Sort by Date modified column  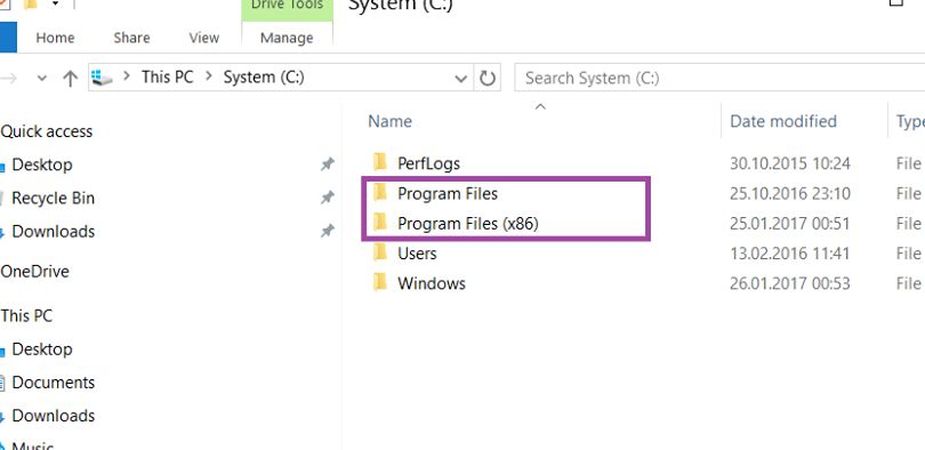(783, 121)
